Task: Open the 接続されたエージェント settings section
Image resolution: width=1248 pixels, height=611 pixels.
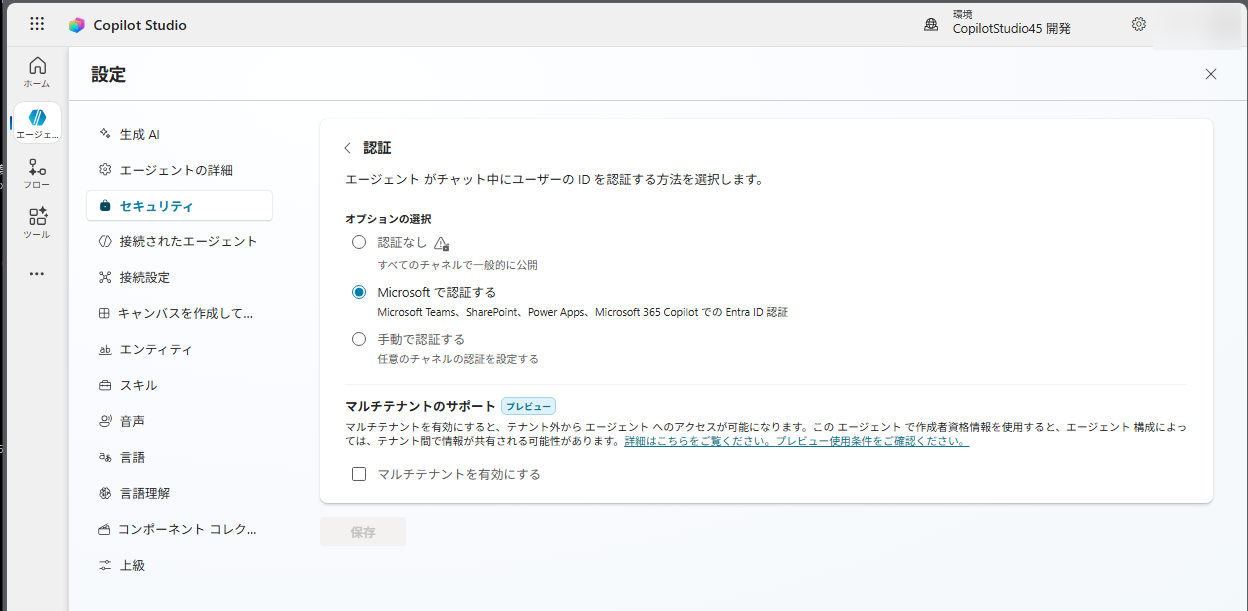Action: [x=180, y=241]
